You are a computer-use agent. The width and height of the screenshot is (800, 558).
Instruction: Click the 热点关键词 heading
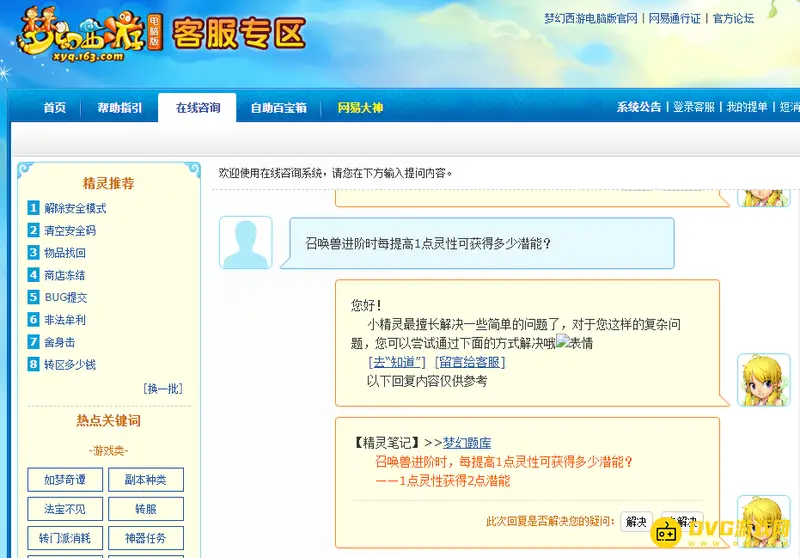tap(108, 420)
